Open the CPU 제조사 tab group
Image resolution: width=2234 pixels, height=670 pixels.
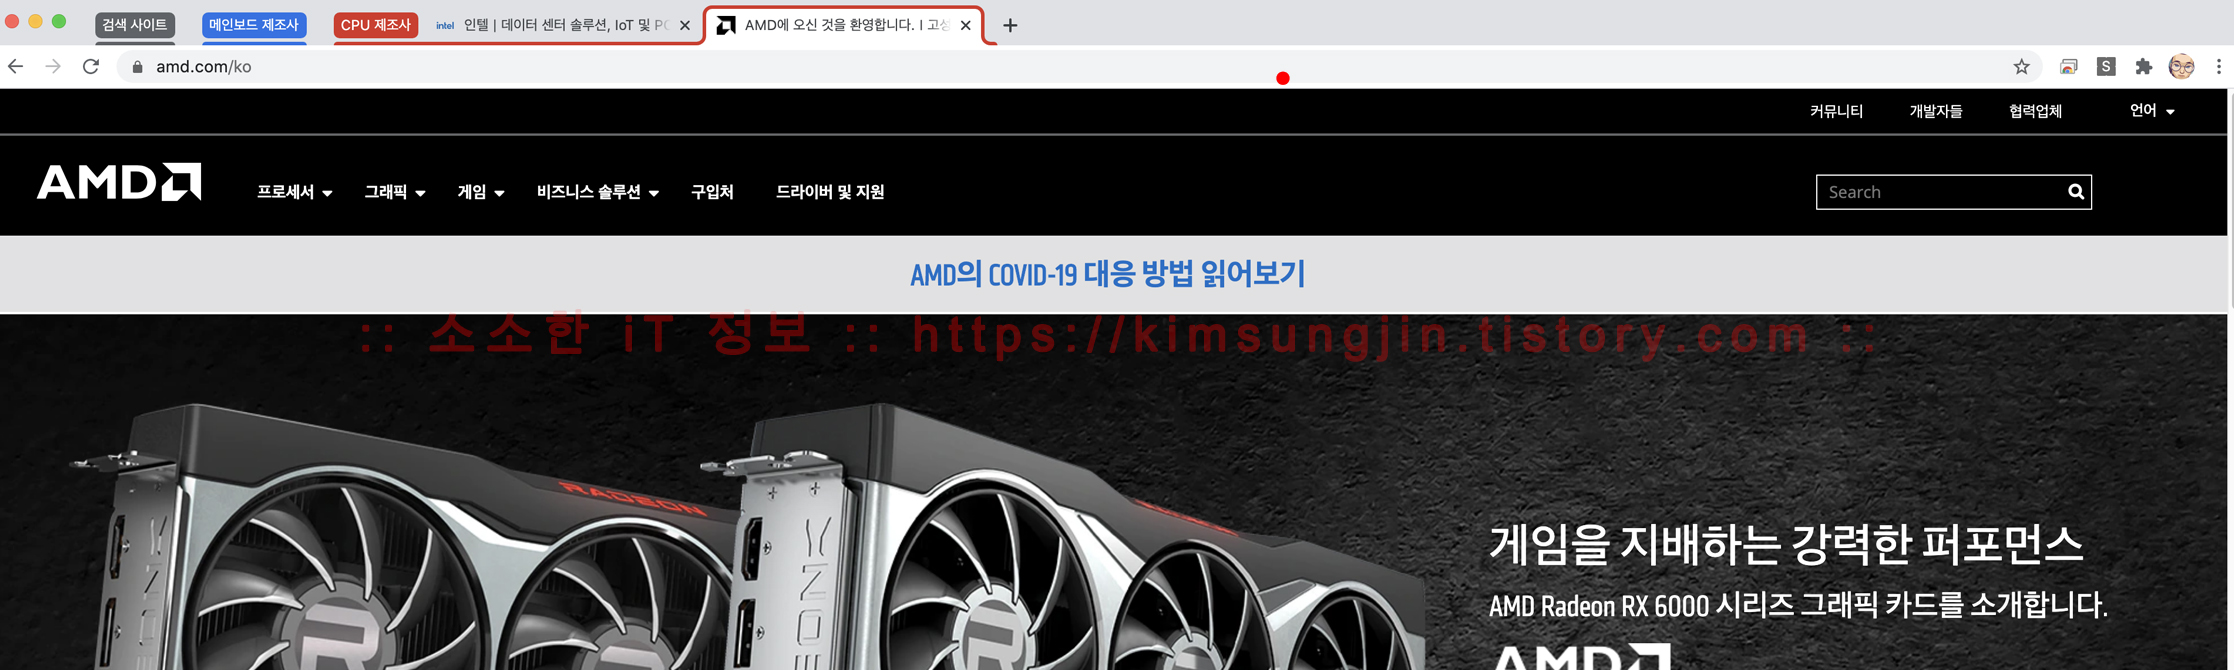coord(376,25)
